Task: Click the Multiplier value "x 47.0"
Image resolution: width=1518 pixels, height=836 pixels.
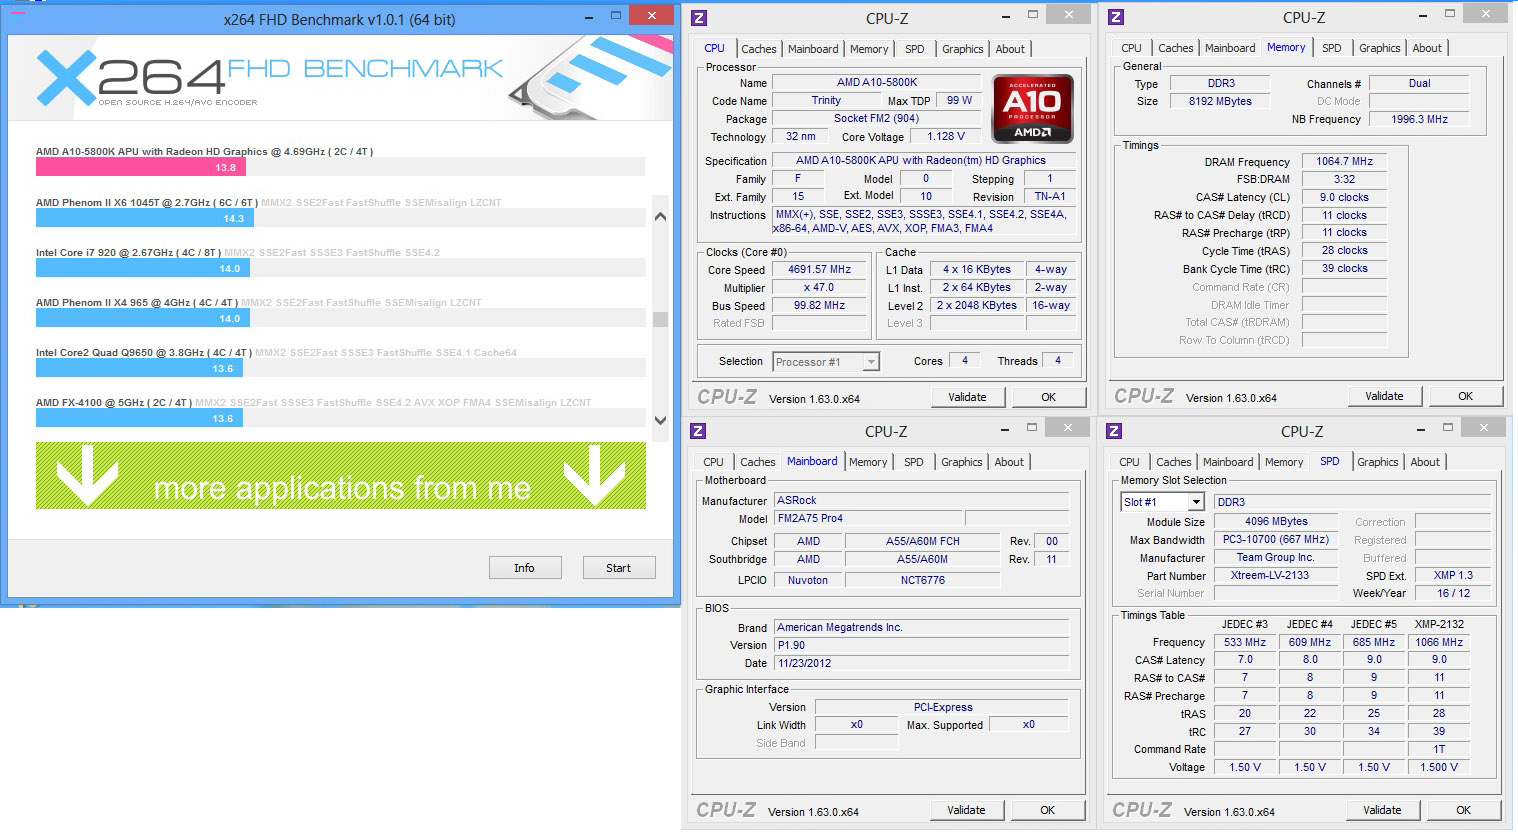Action: click(820, 288)
